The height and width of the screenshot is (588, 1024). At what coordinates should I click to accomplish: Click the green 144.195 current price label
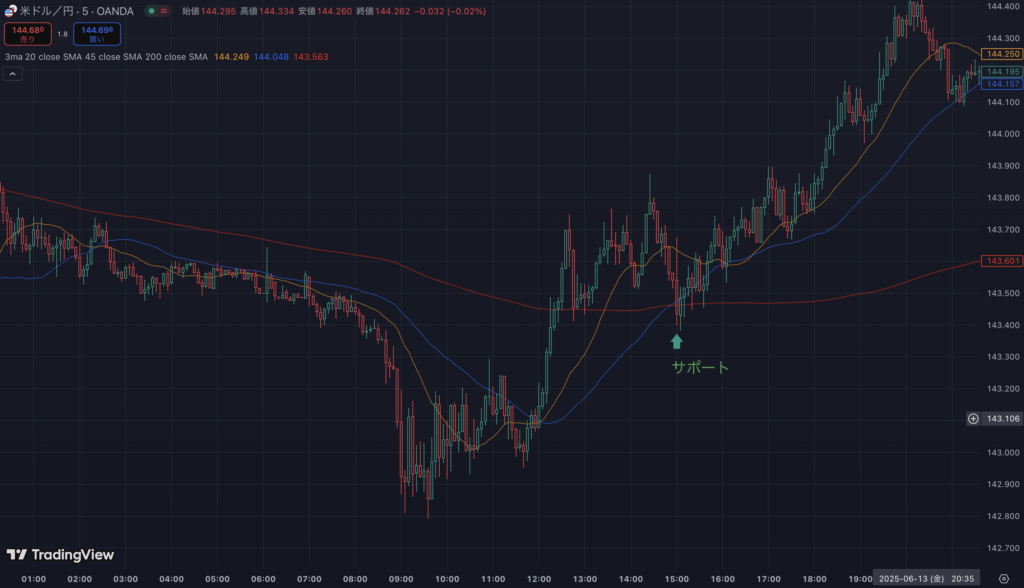pyautogui.click(x=1002, y=72)
